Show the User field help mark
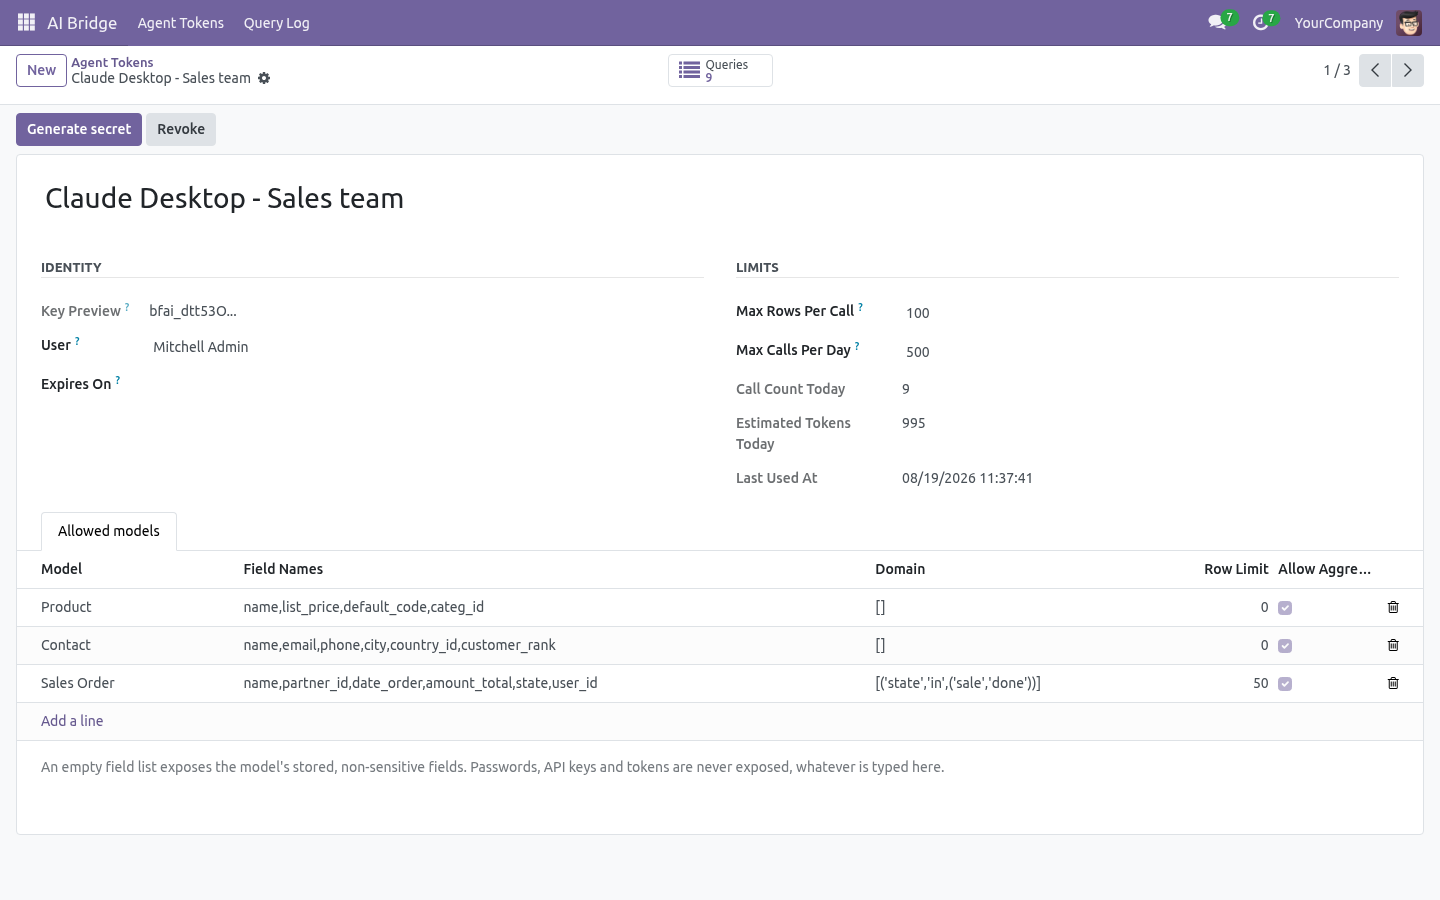 click(77, 342)
